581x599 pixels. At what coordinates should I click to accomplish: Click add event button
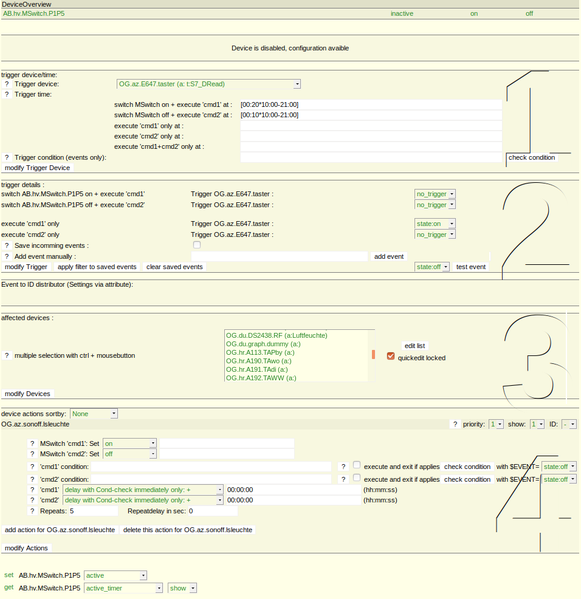[x=388, y=256]
